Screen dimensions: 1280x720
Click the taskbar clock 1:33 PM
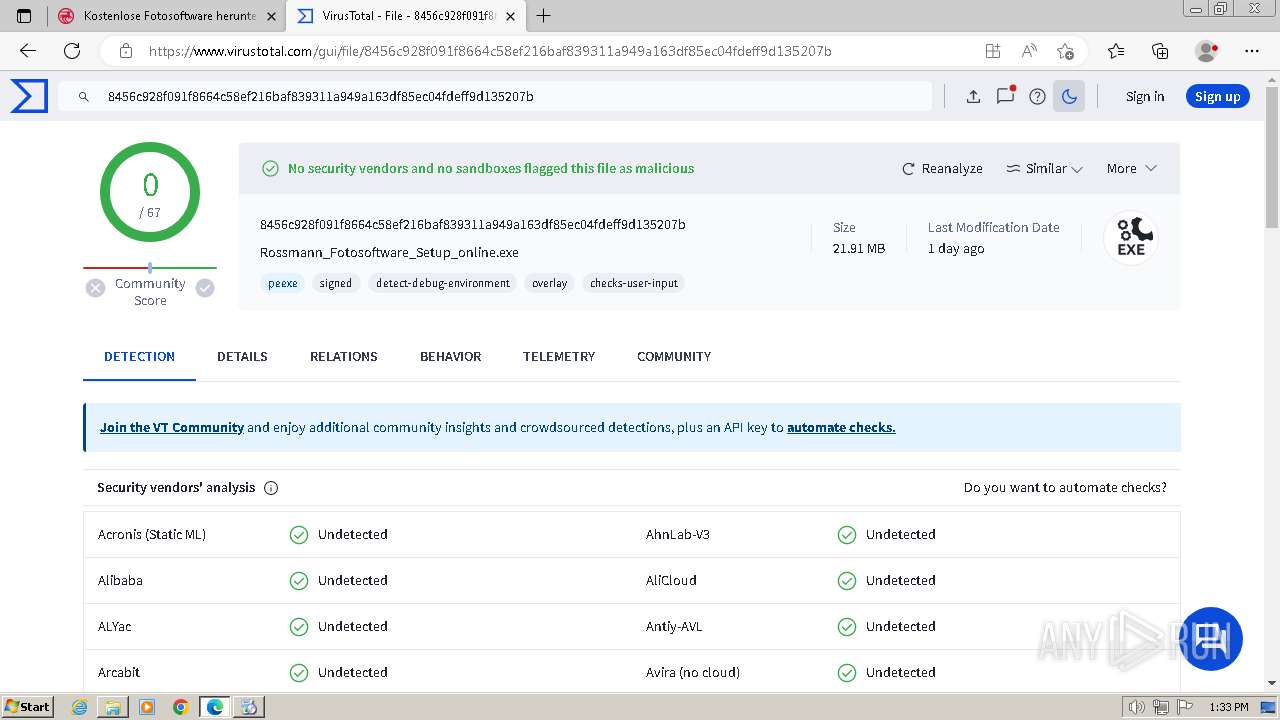click(x=1229, y=707)
